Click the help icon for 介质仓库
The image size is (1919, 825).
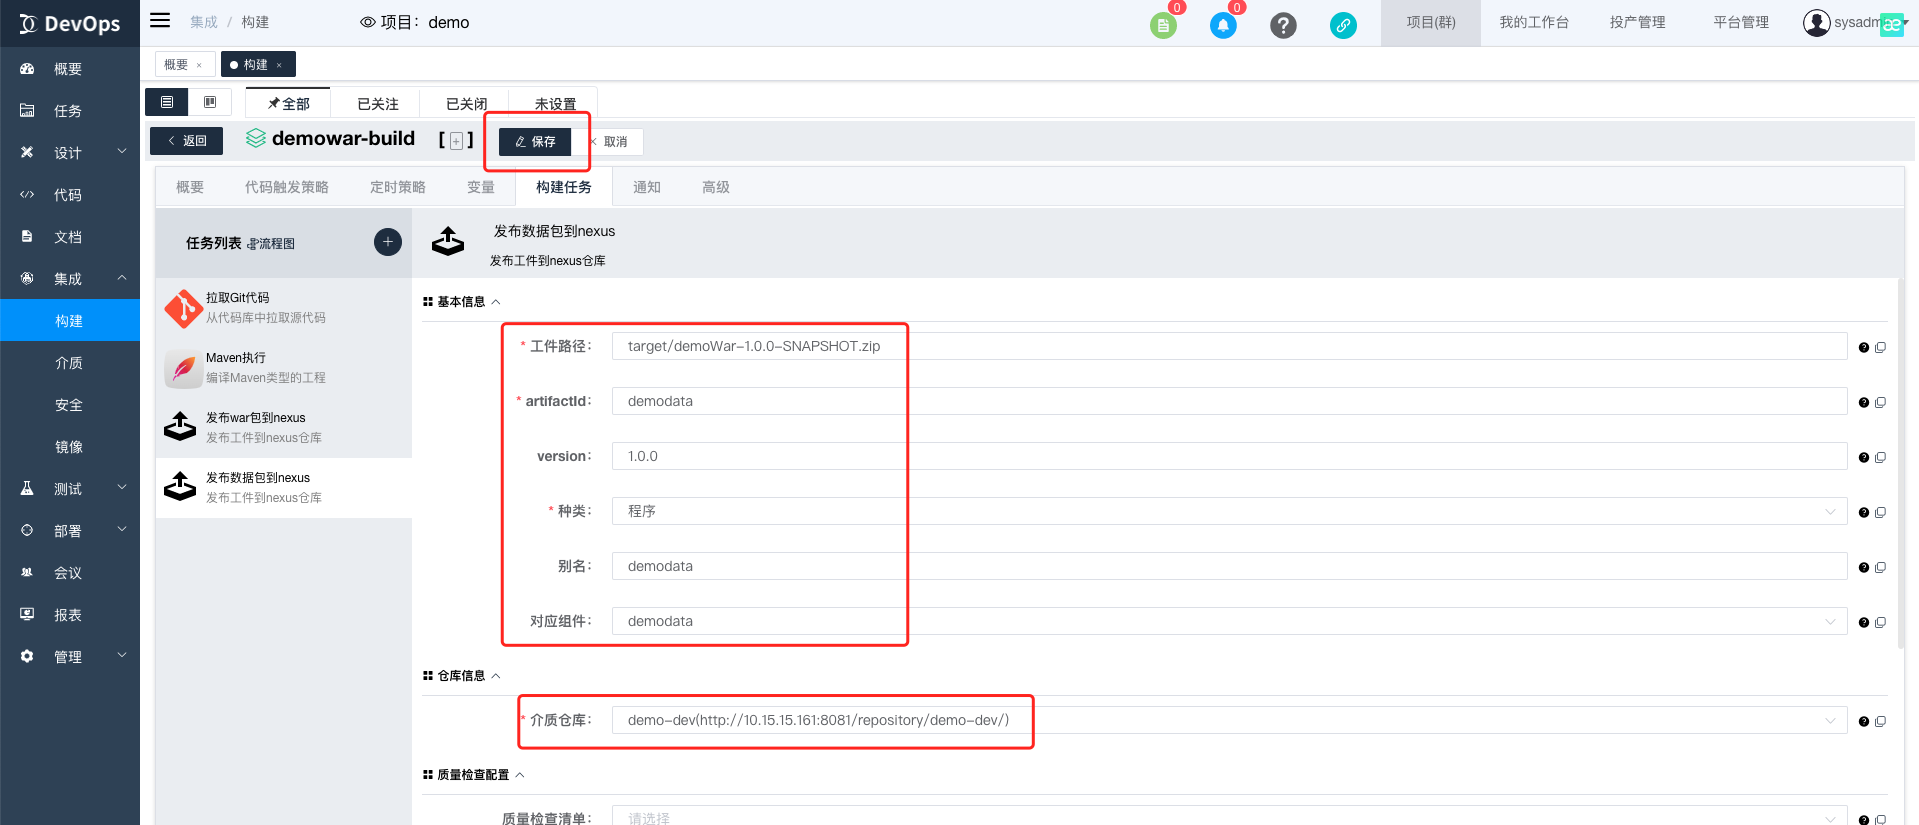(1864, 722)
